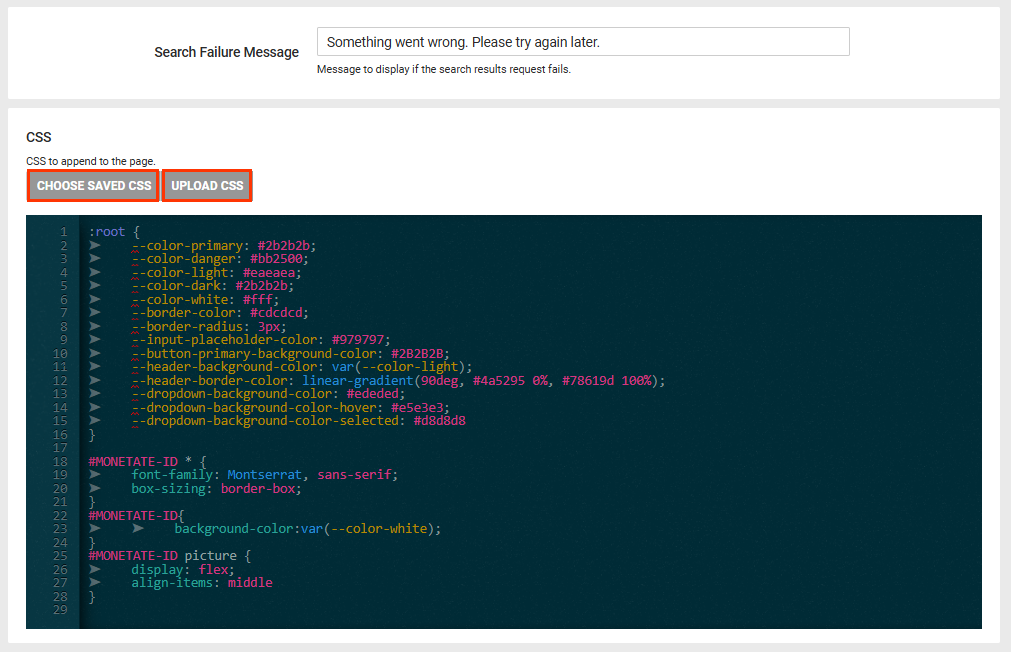Screen dimensions: 1011x652
Task: Click the --input-placeholder-color value #979797
Action: [358, 340]
